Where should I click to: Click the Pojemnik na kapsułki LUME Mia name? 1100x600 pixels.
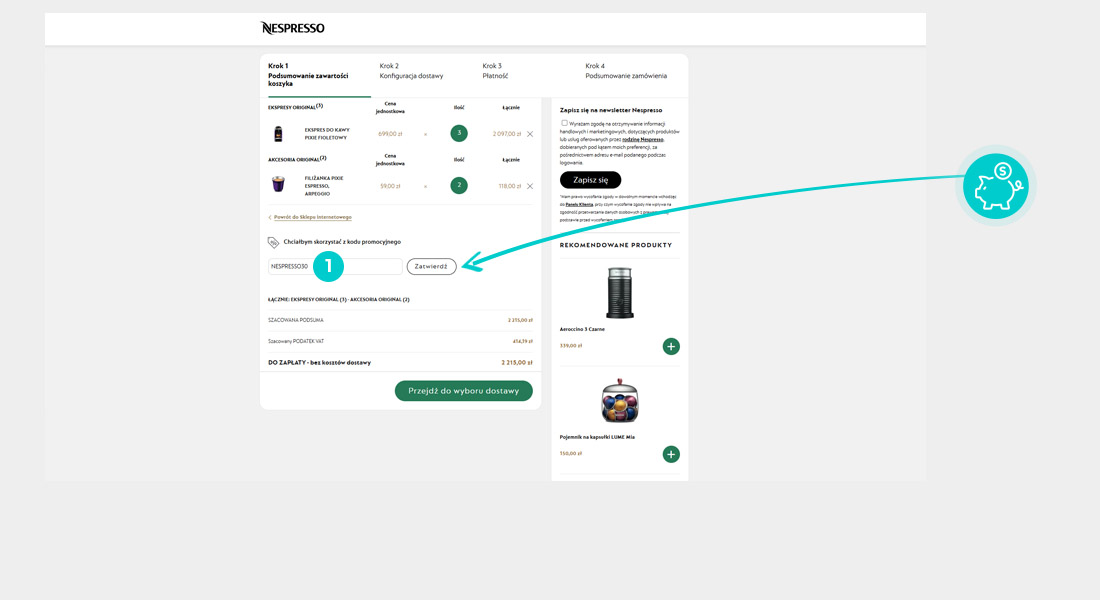(597, 437)
